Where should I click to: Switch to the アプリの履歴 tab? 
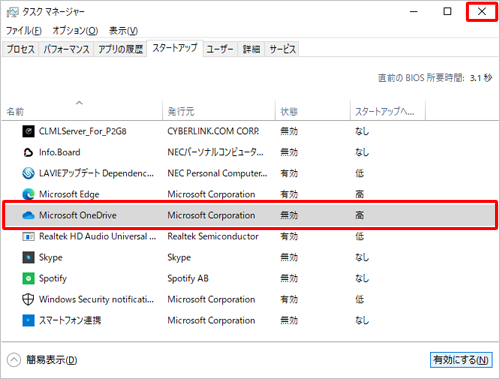click(120, 49)
